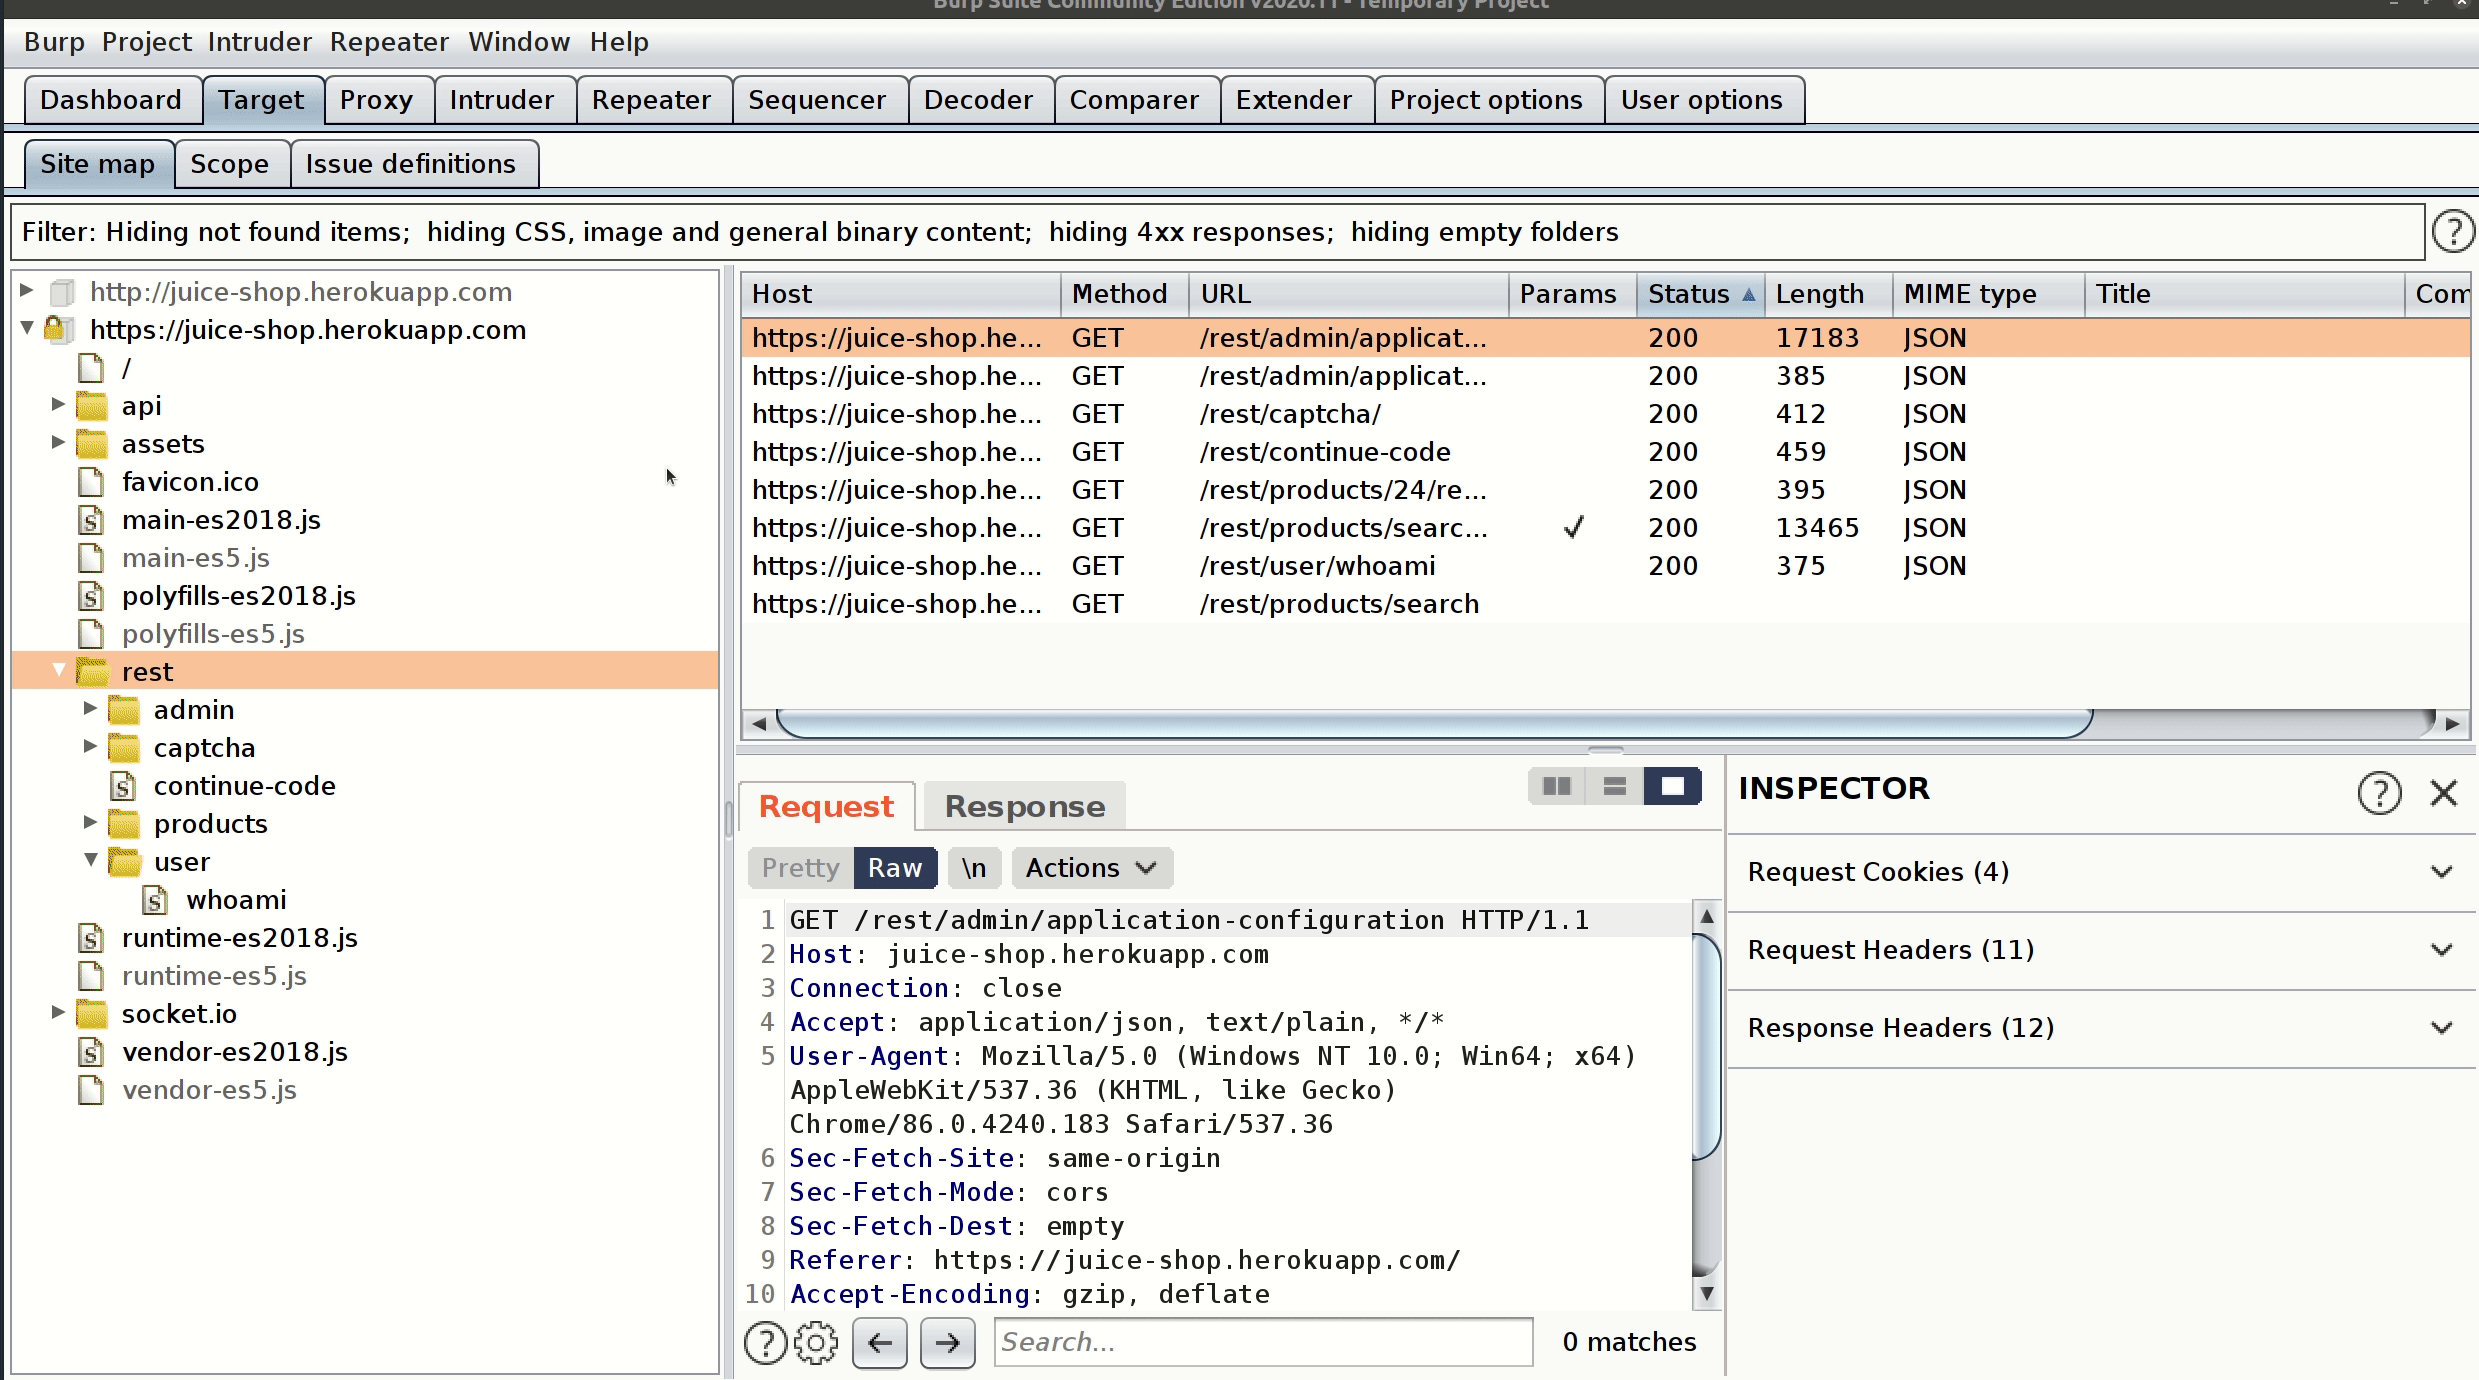The image size is (2479, 1380).
Task: Switch to combined tabbed view icon
Action: 1673,787
